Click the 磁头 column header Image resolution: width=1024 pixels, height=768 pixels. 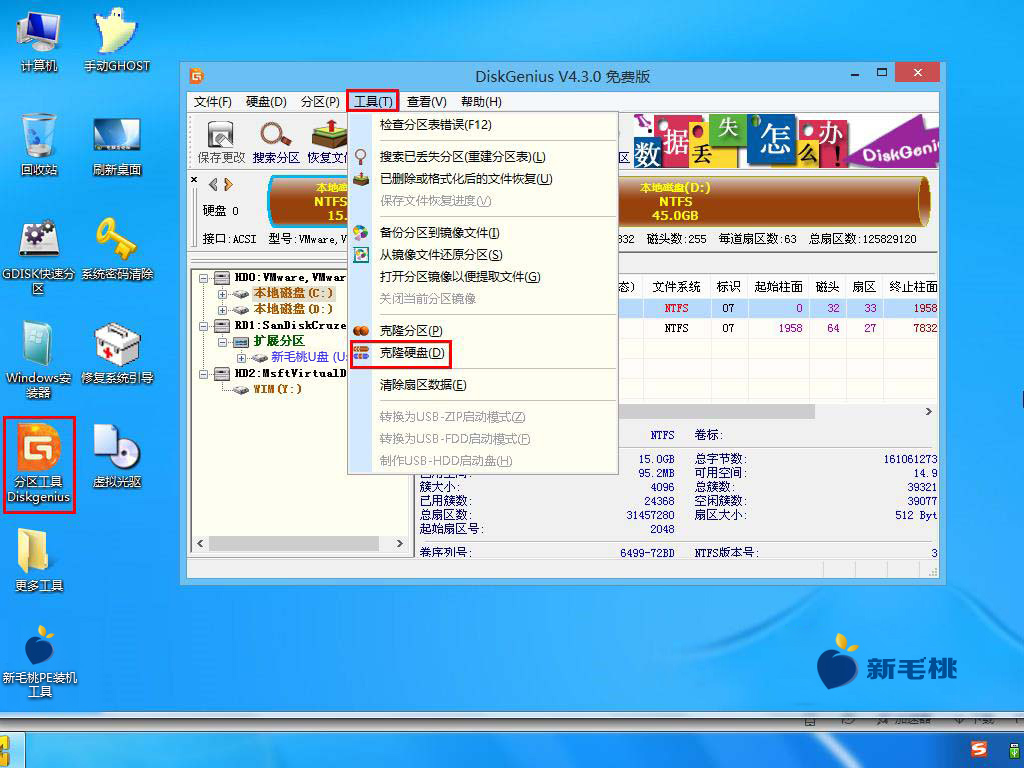click(827, 287)
